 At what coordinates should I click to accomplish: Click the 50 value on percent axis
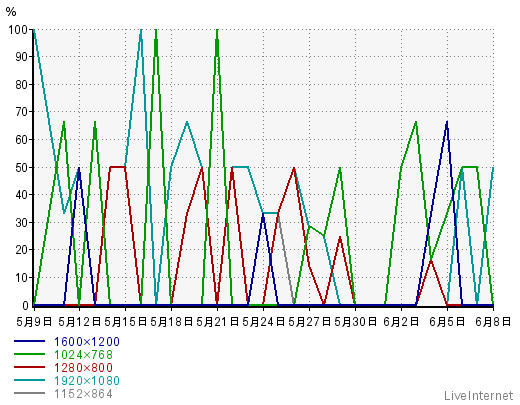22,167
